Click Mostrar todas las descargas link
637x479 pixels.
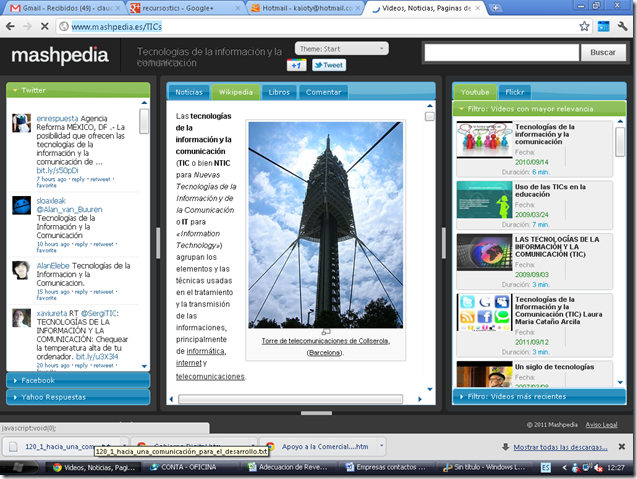pos(560,447)
